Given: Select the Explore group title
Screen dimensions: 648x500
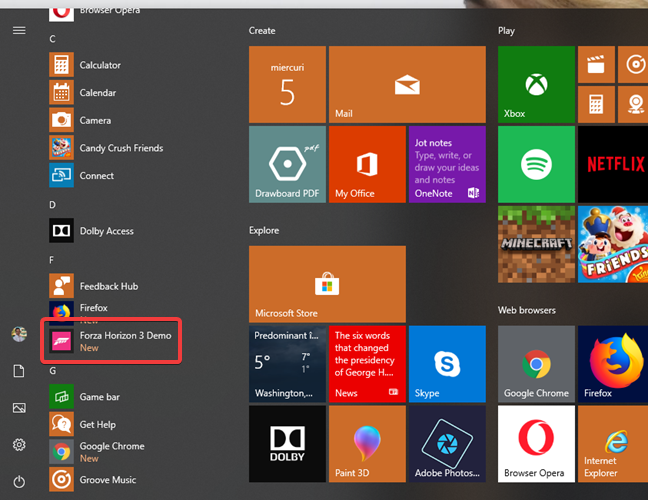Looking at the screenshot, I should pyautogui.click(x=264, y=230).
